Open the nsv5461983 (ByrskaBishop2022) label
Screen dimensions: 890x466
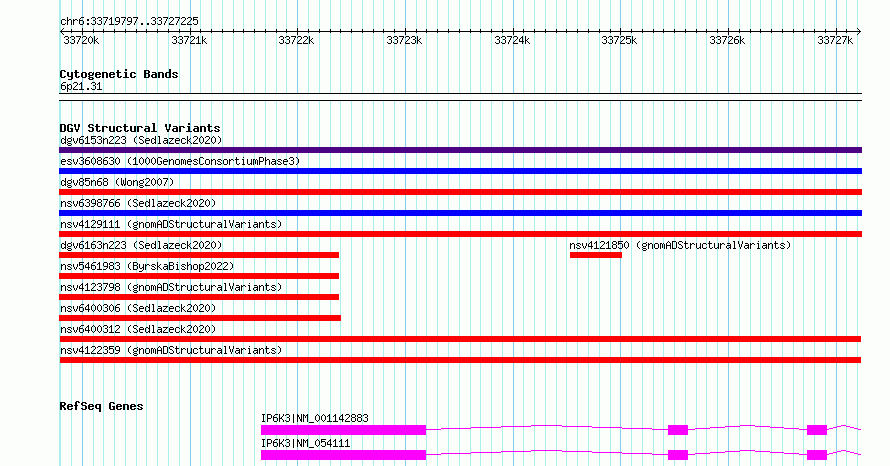click(x=147, y=266)
